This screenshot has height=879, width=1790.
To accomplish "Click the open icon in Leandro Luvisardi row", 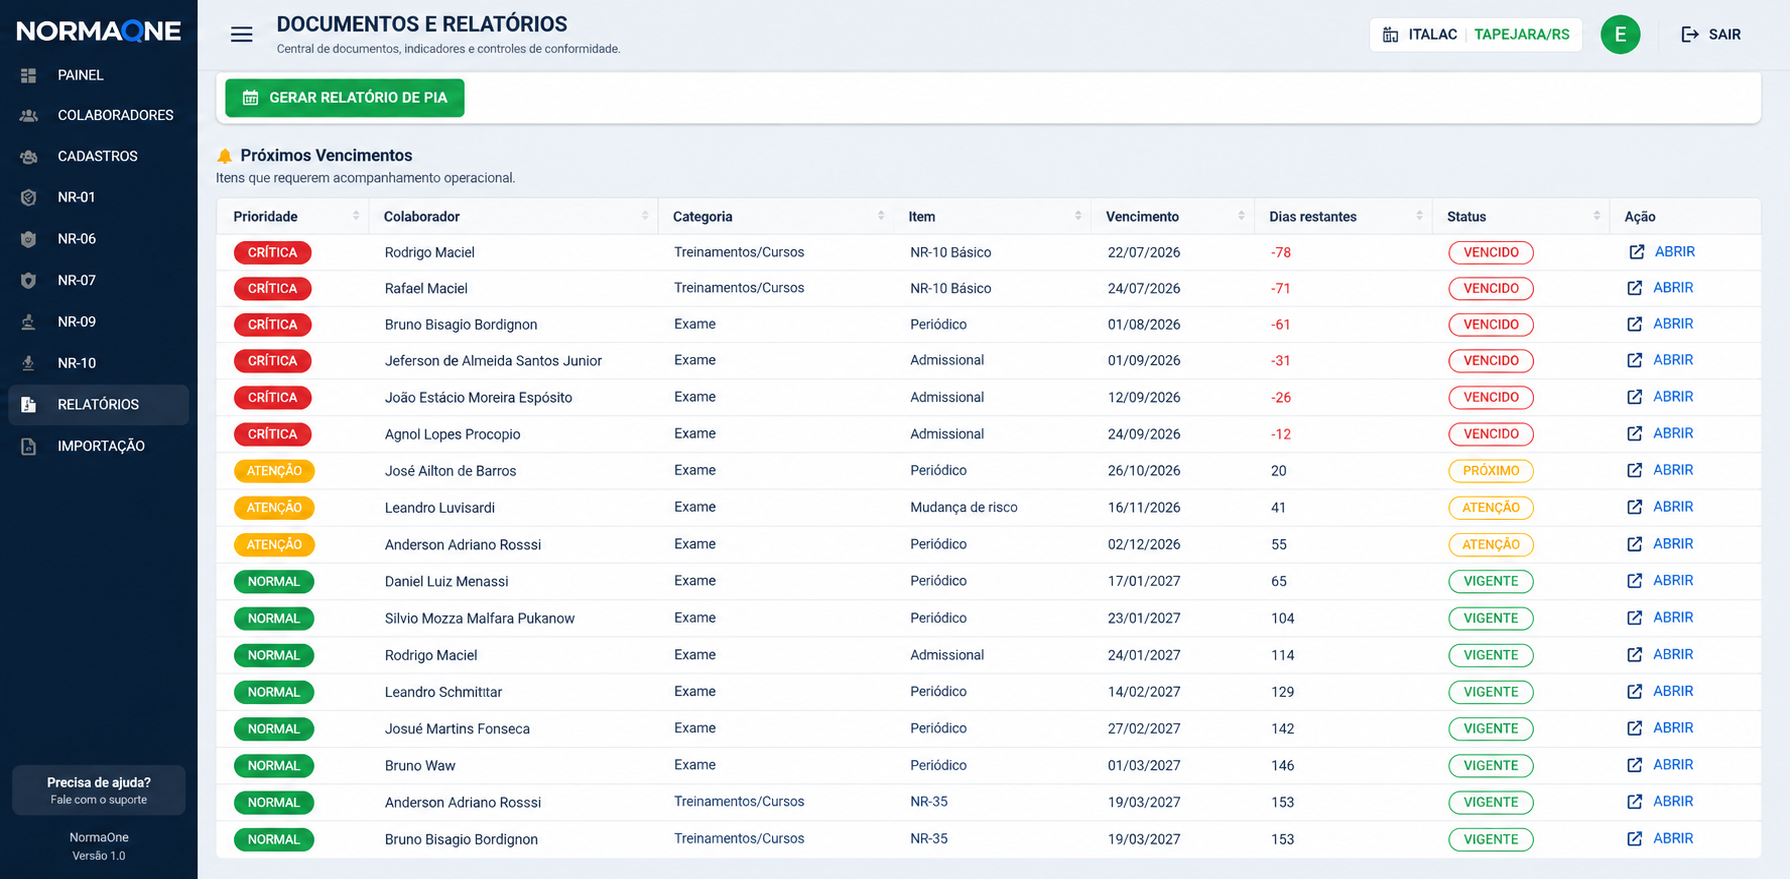I will [x=1634, y=507].
